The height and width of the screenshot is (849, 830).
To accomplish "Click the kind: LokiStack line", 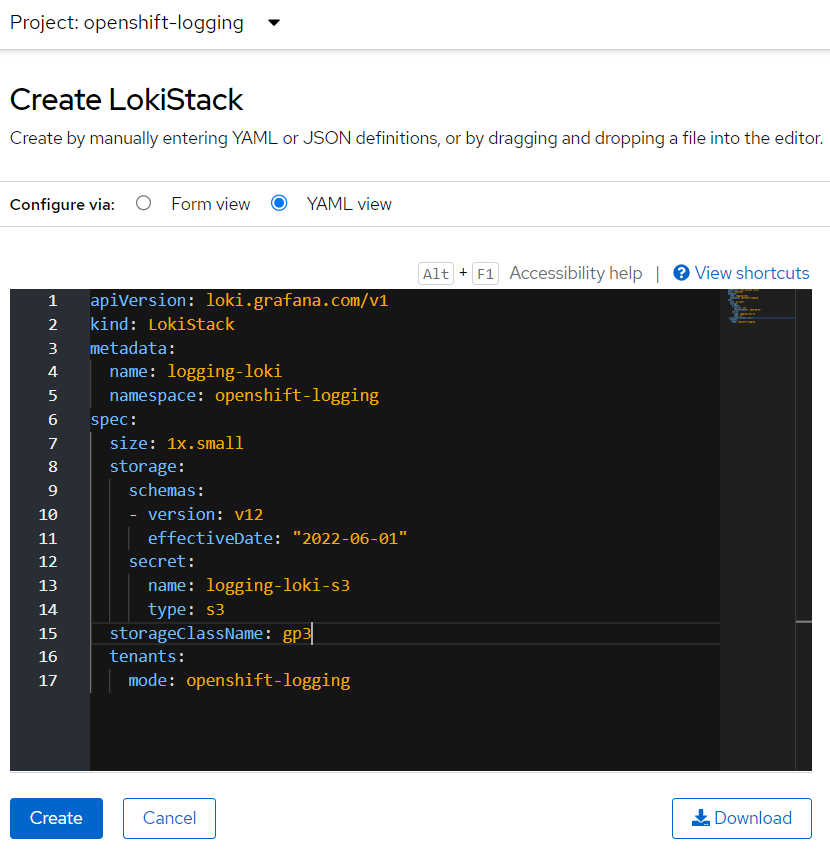I will point(162,324).
